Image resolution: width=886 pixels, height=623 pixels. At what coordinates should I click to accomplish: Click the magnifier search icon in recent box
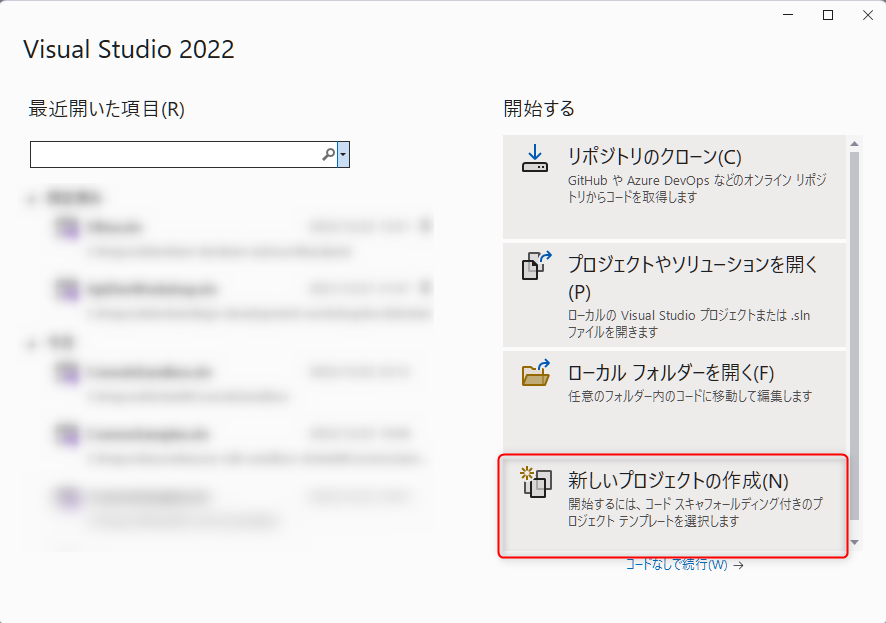tap(328, 154)
